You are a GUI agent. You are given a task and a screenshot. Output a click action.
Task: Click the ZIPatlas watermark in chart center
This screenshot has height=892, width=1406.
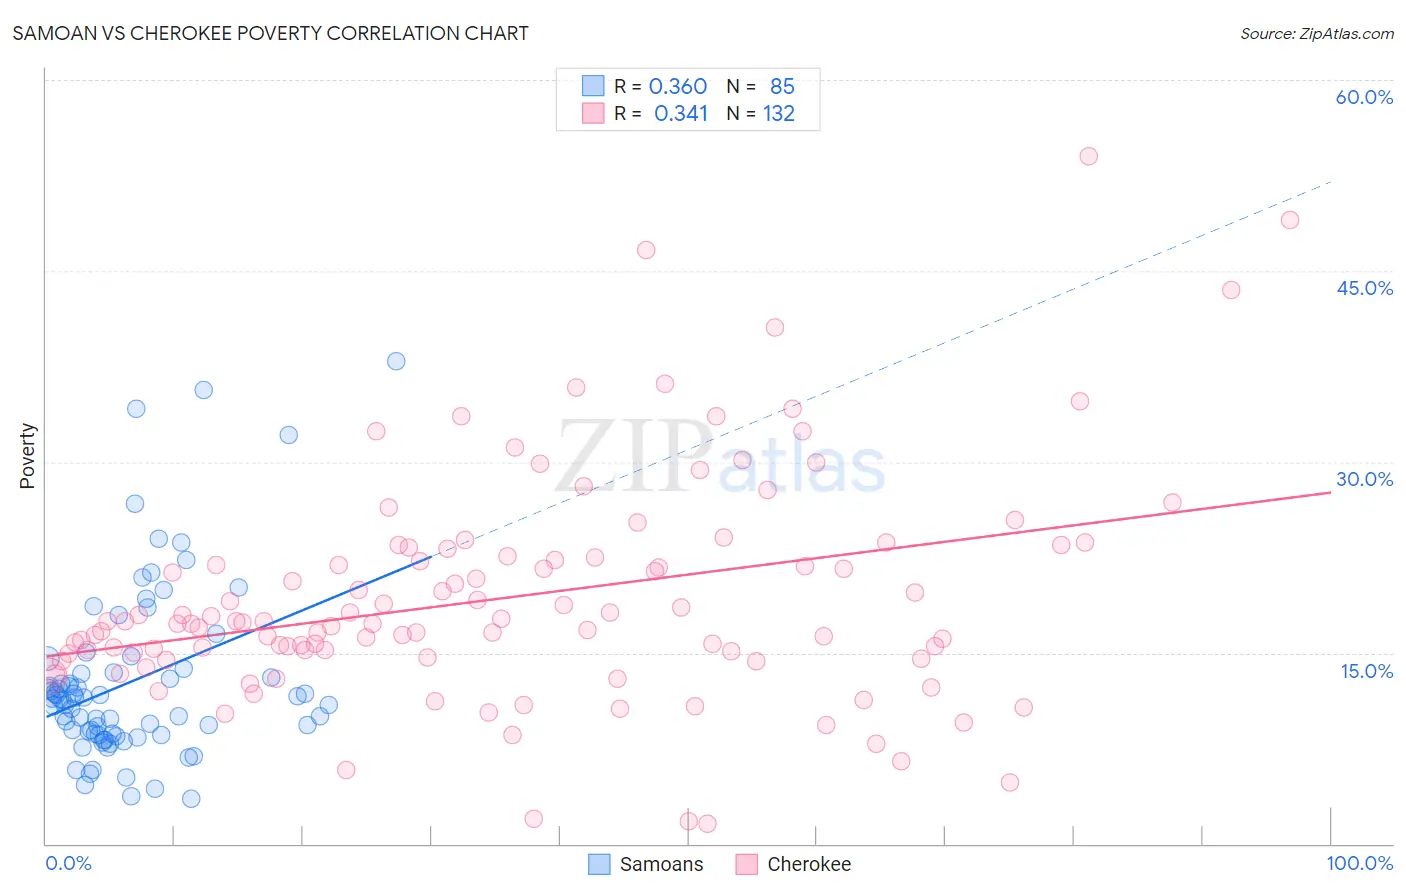coord(720,456)
